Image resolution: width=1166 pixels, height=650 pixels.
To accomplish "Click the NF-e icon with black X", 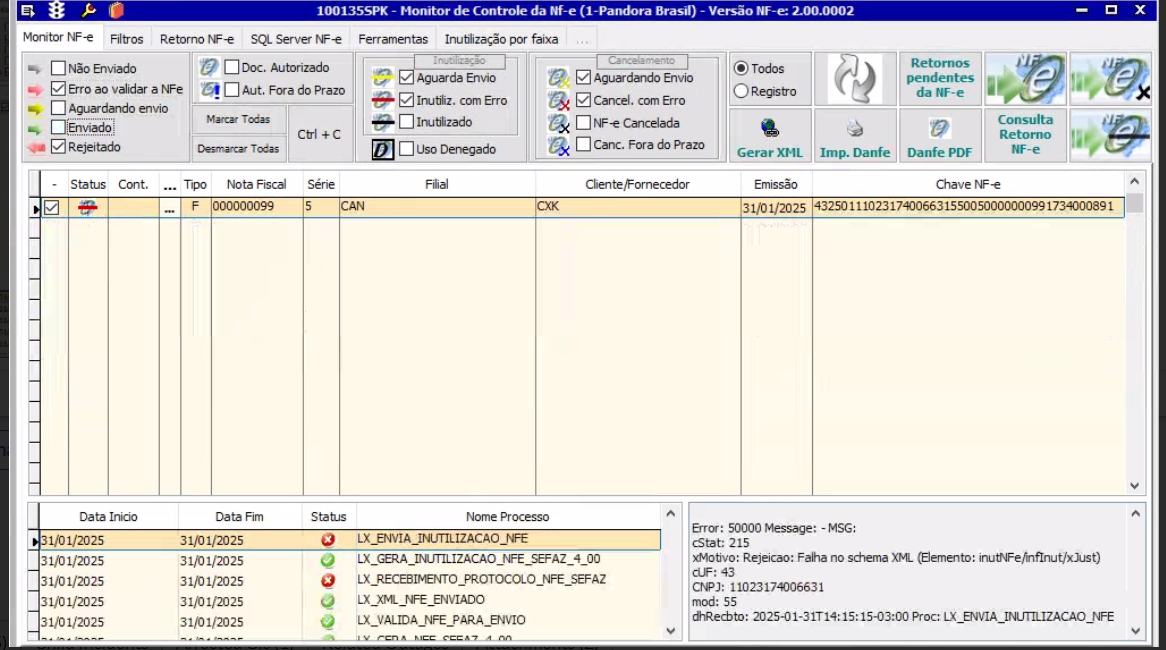I will pos(1110,79).
